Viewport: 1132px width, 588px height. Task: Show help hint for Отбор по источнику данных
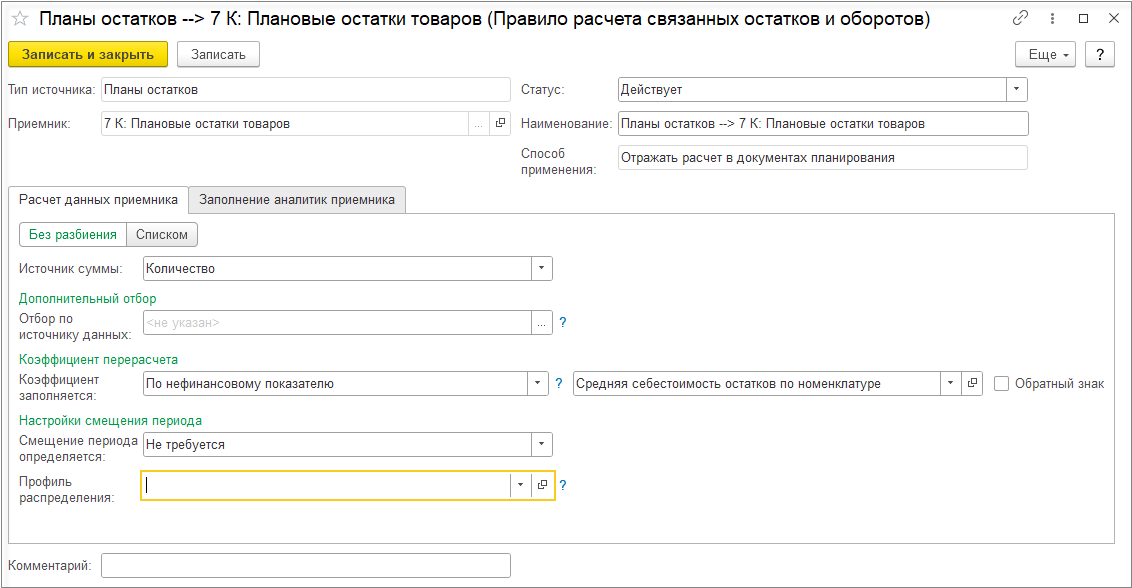563,323
